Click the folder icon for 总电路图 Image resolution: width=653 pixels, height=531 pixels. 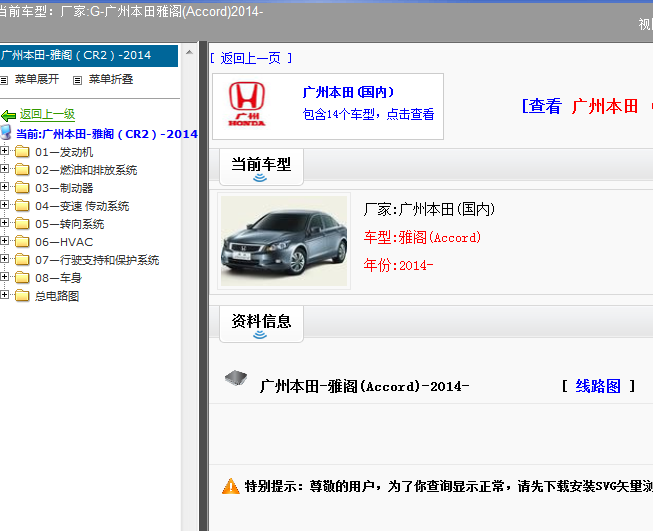22,296
